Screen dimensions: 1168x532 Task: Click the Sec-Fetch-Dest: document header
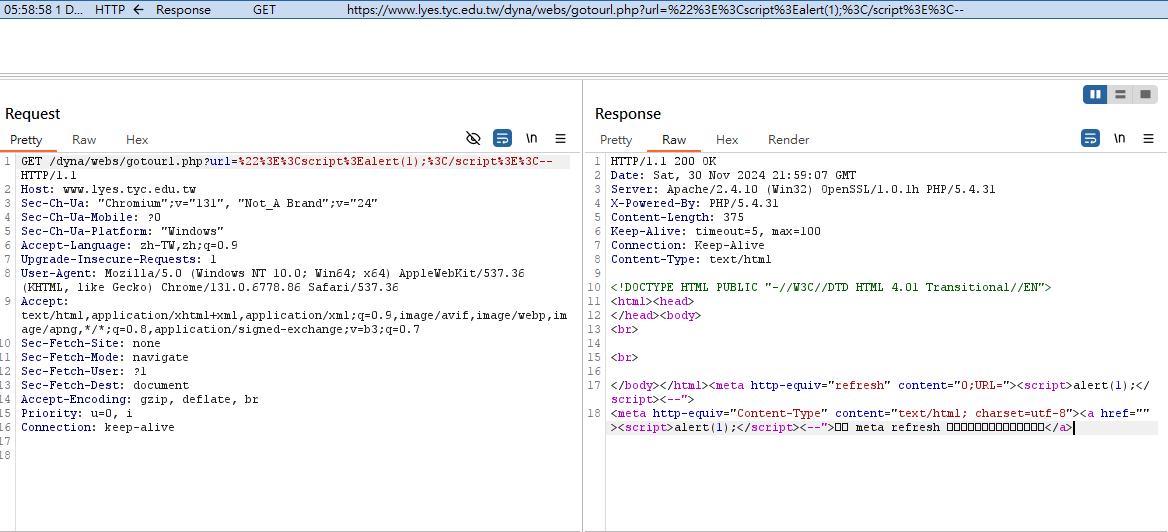(x=105, y=385)
